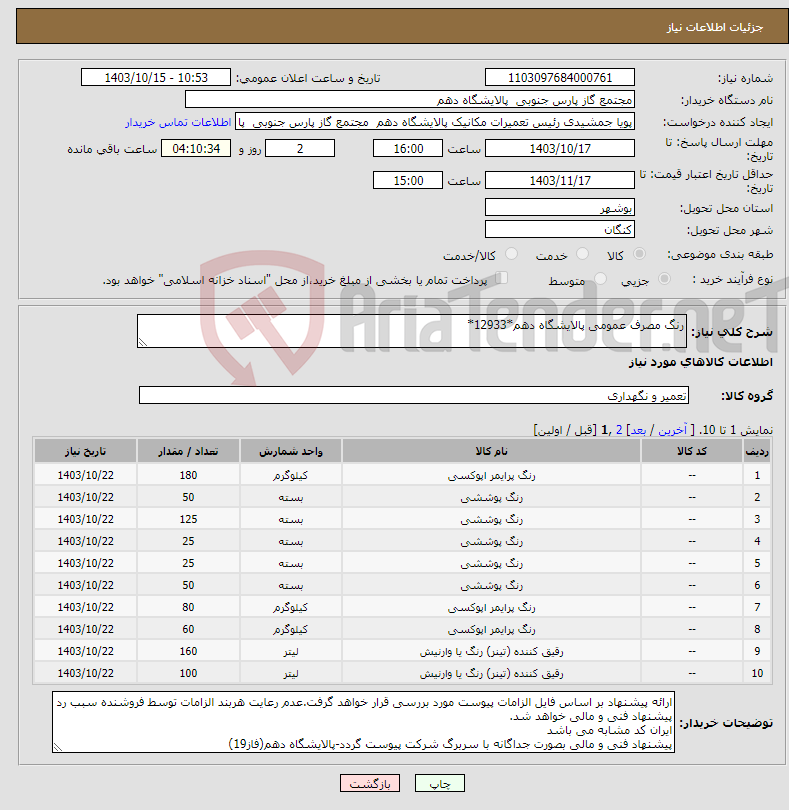
Task: Click the واحد شمارش column header
Action: (291, 451)
